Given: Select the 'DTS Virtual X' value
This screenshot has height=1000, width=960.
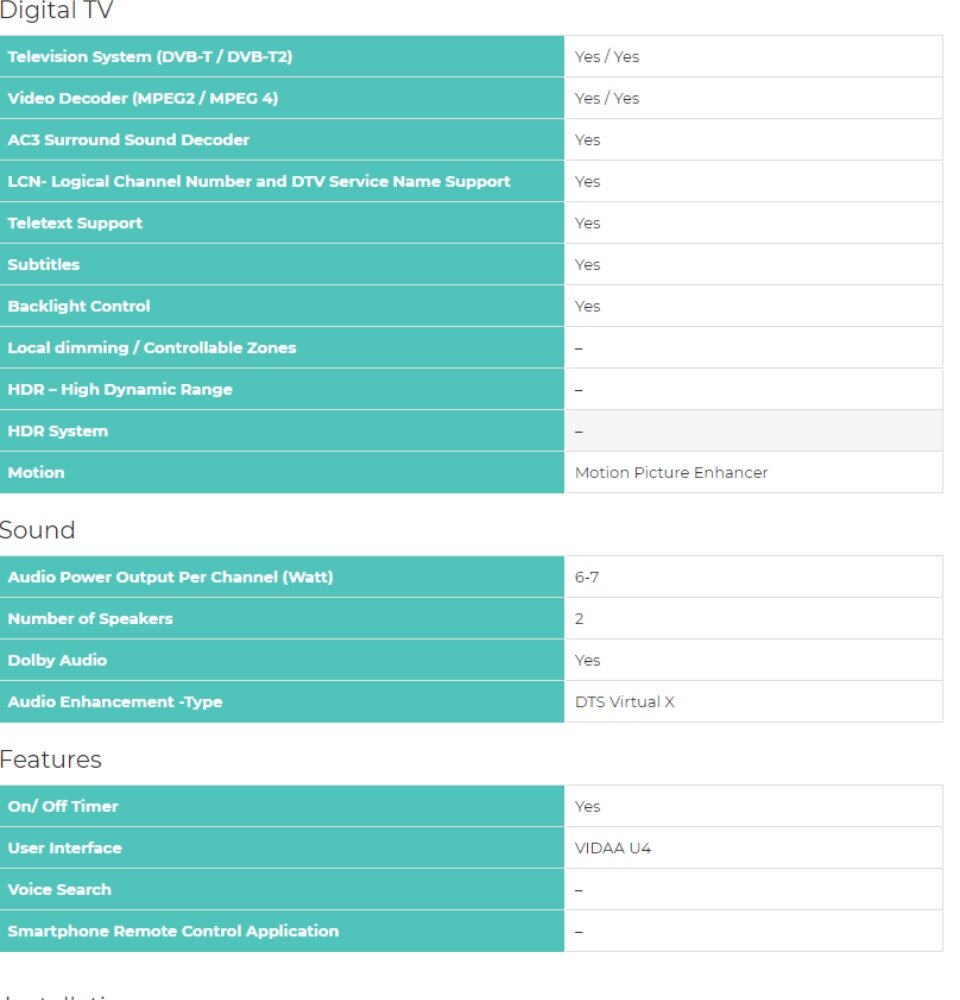Looking at the screenshot, I should (x=624, y=702).
